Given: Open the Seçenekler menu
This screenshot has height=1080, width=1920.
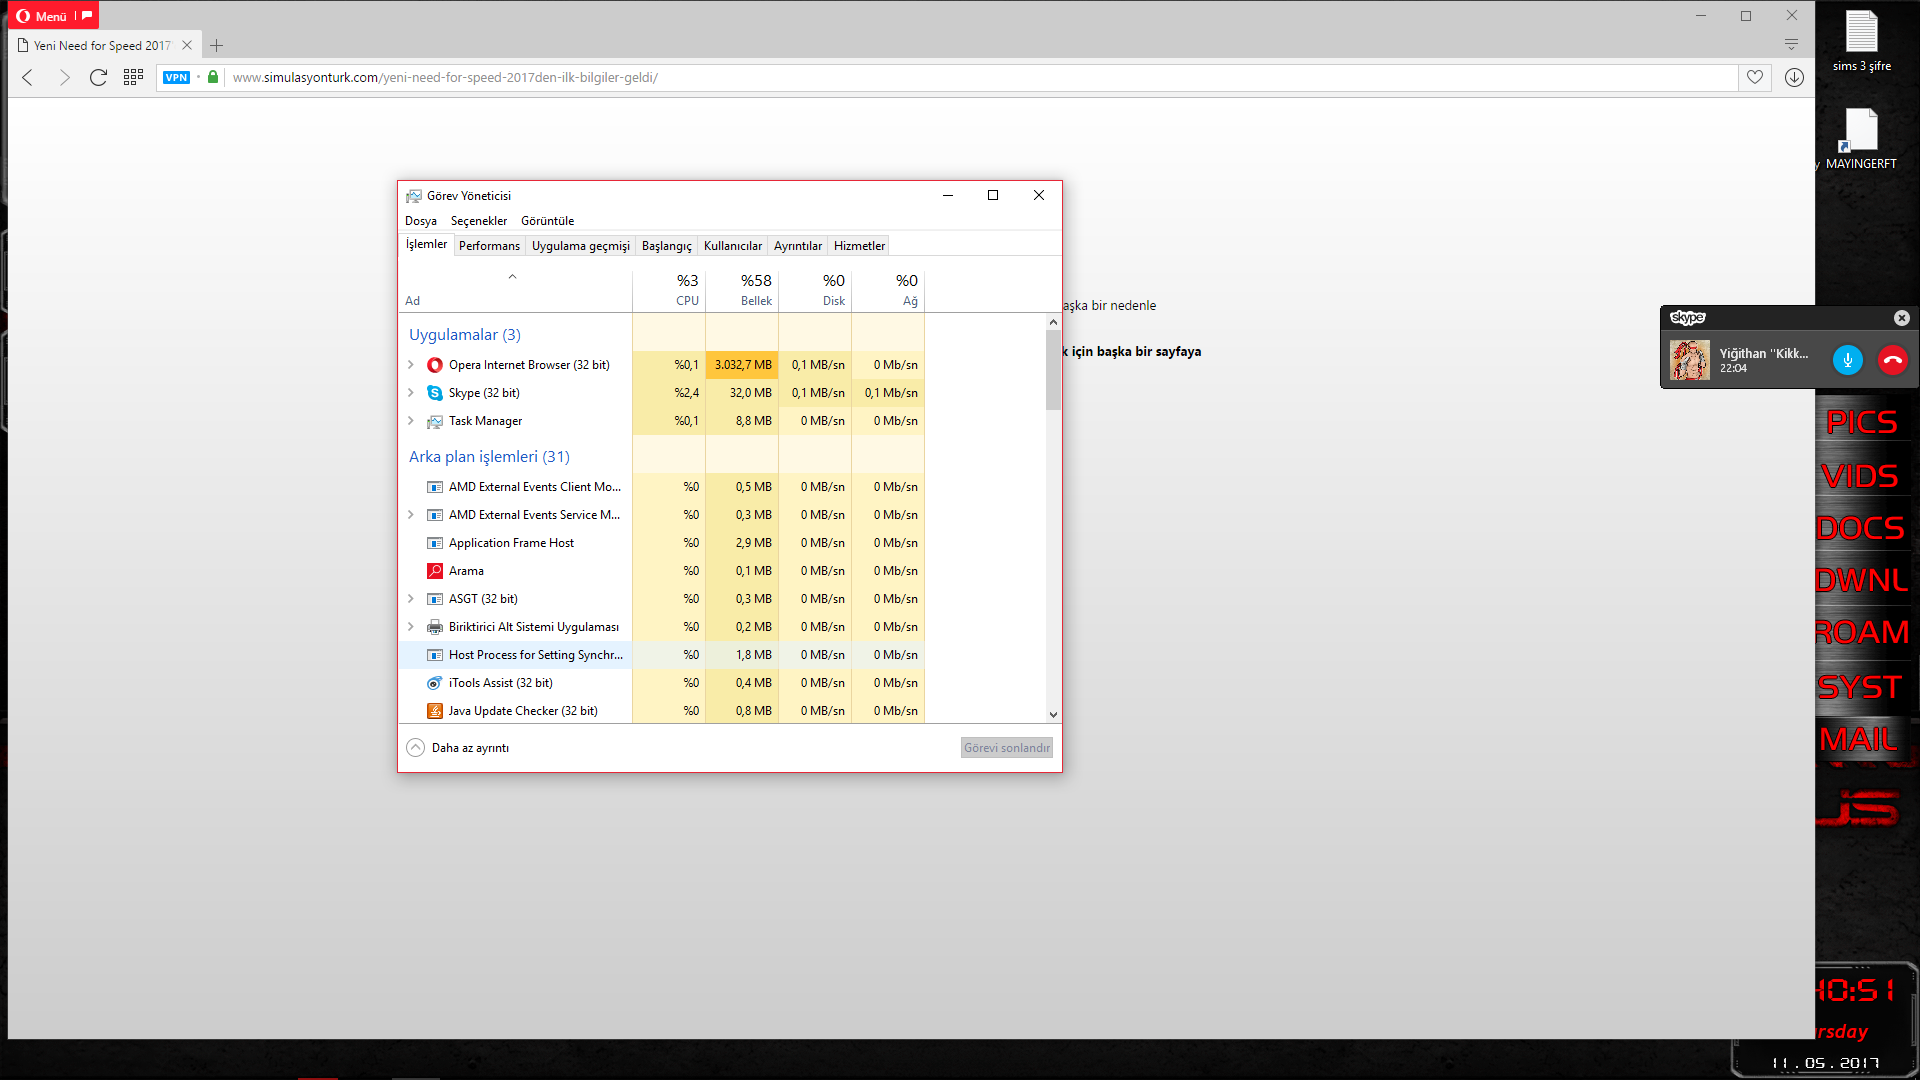Looking at the screenshot, I should click(478, 221).
